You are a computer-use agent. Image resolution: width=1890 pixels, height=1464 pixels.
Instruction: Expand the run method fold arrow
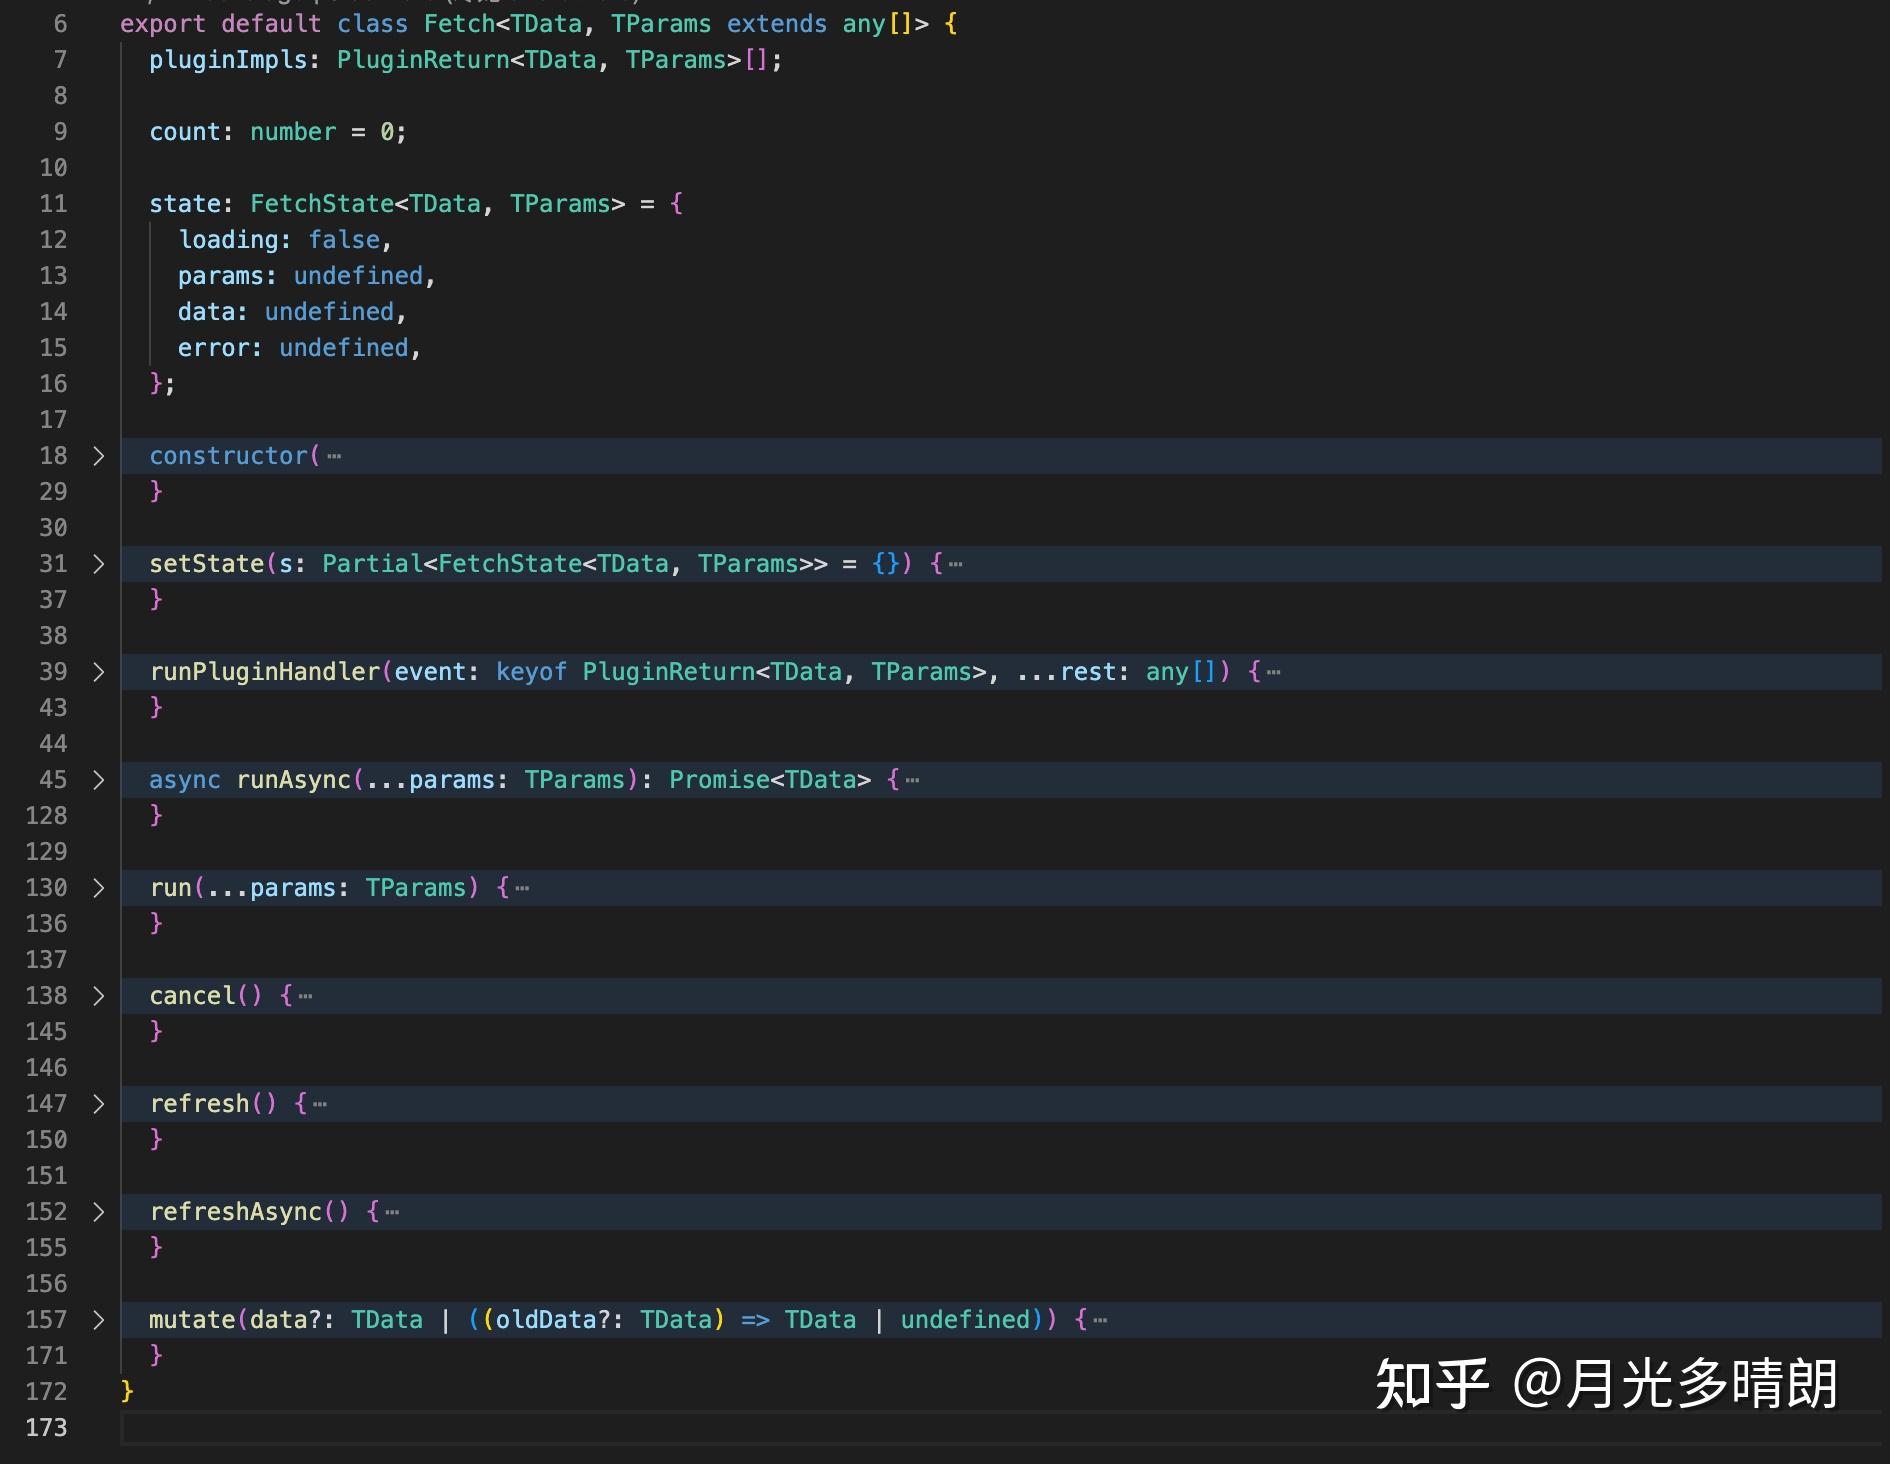pos(97,888)
